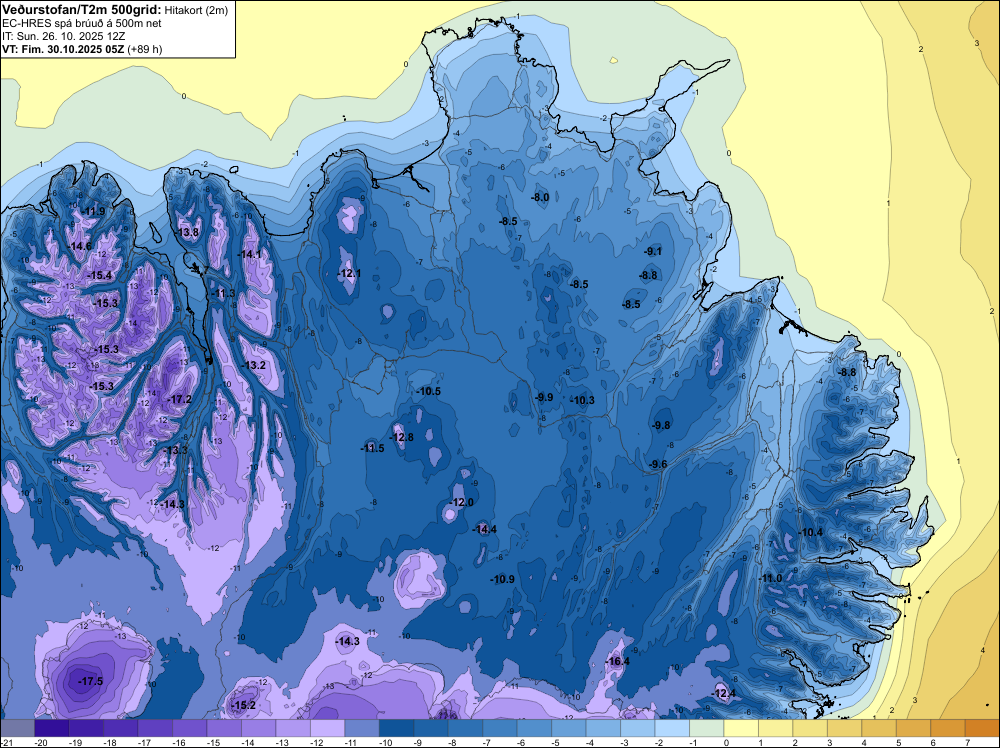Screen dimensions: 1000x748
Task: Click the -11.3 temperature value
Action: tap(224, 293)
